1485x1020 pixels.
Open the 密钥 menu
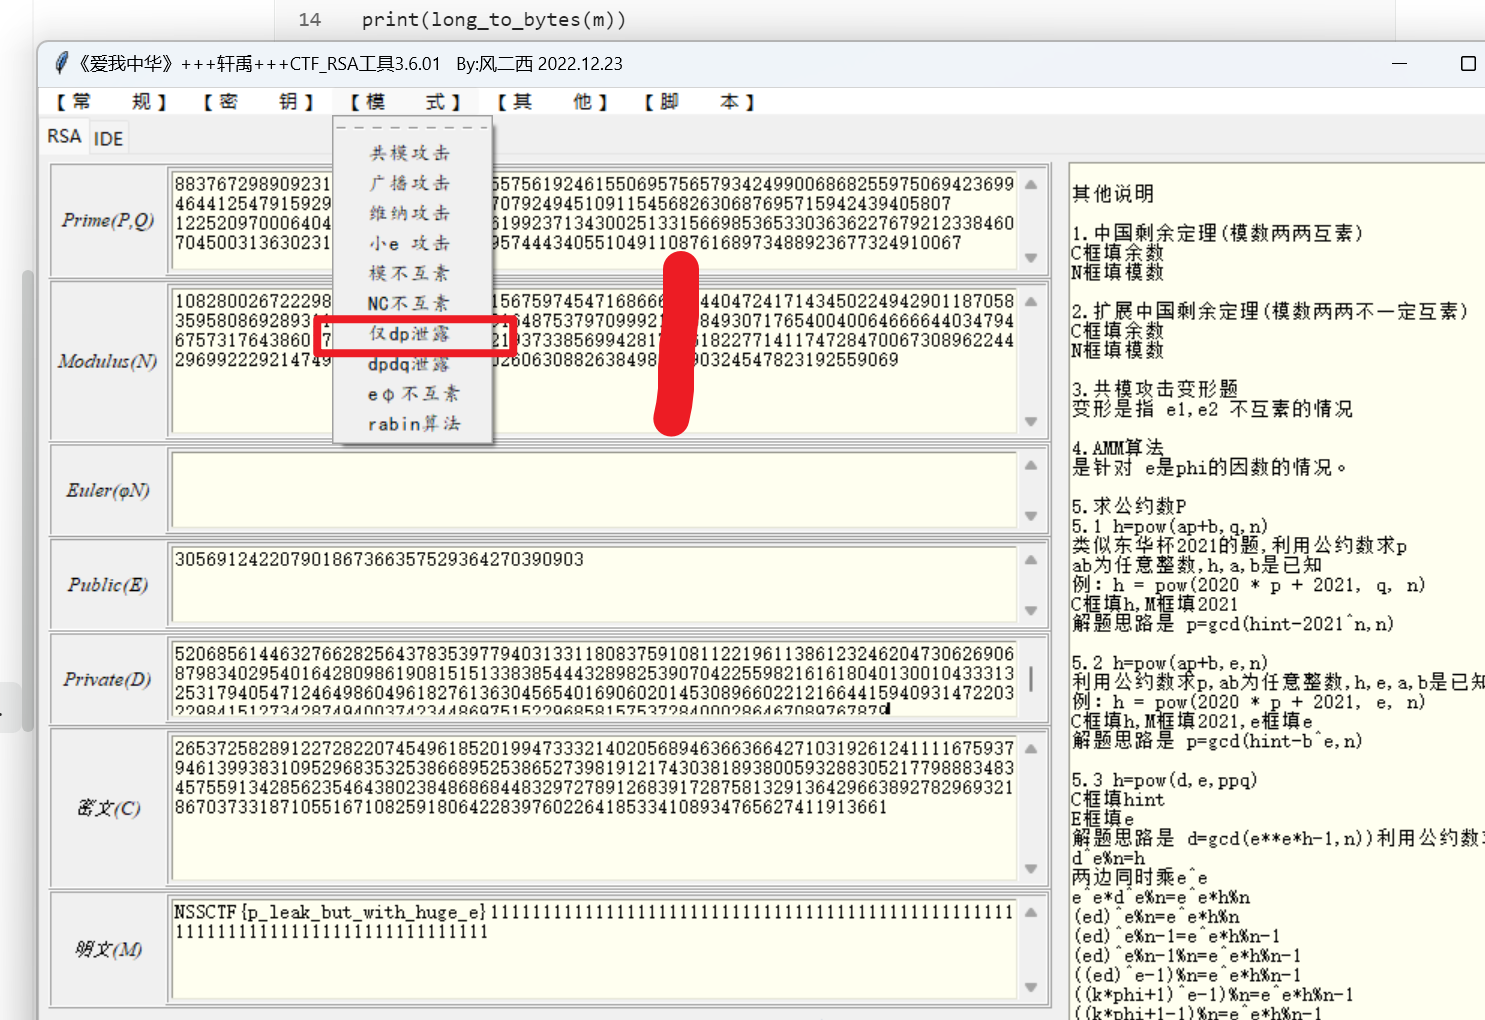click(x=257, y=102)
